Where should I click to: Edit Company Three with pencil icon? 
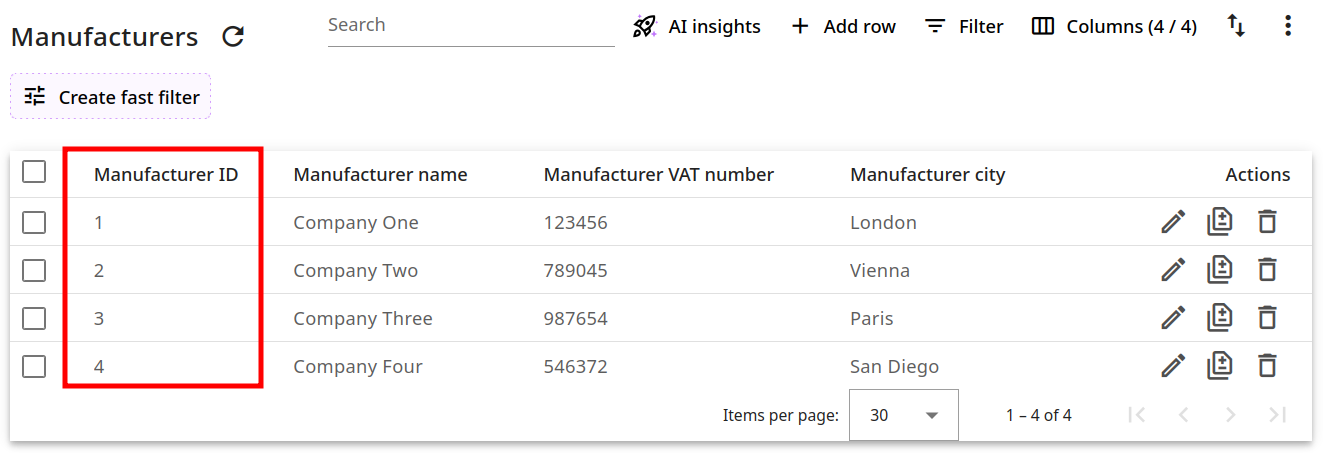tap(1172, 318)
